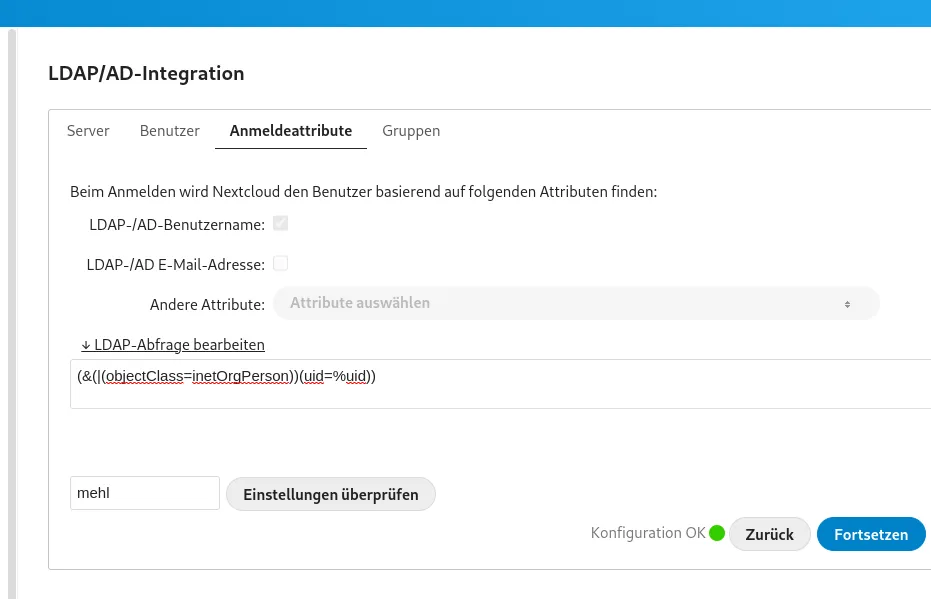Open the Benutzer tab
The height and width of the screenshot is (599, 931).
(169, 130)
